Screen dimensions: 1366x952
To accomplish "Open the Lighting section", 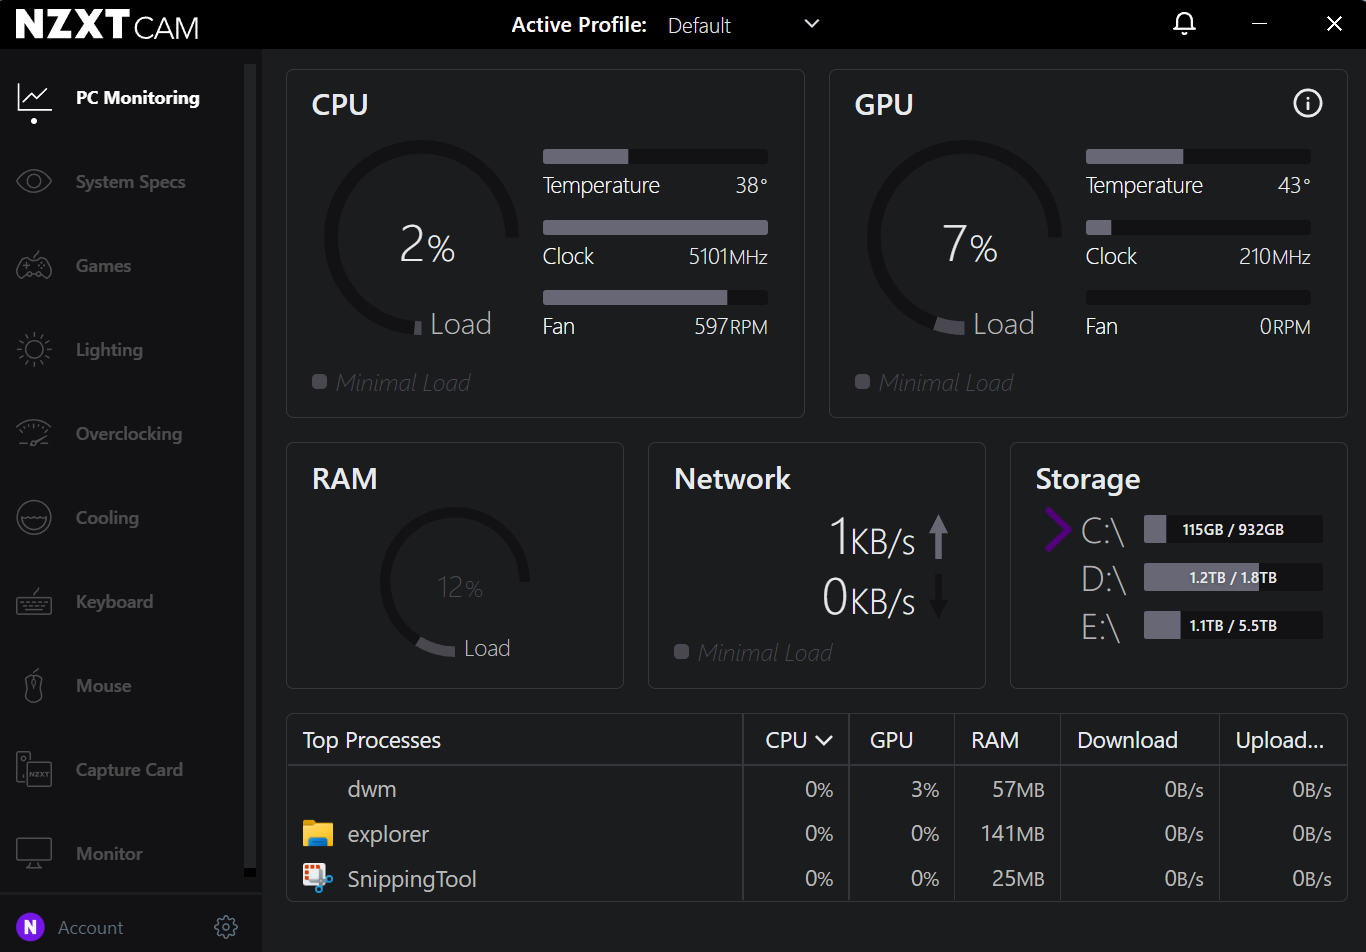I will click(110, 350).
